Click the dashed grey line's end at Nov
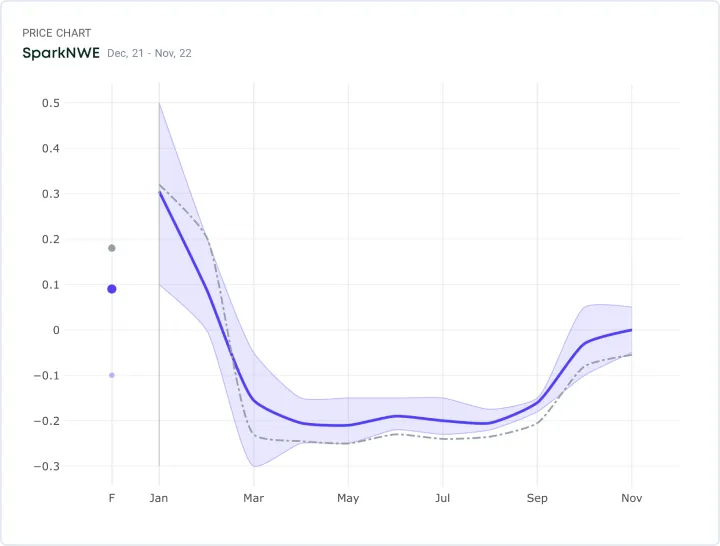The image size is (720, 546). click(631, 355)
